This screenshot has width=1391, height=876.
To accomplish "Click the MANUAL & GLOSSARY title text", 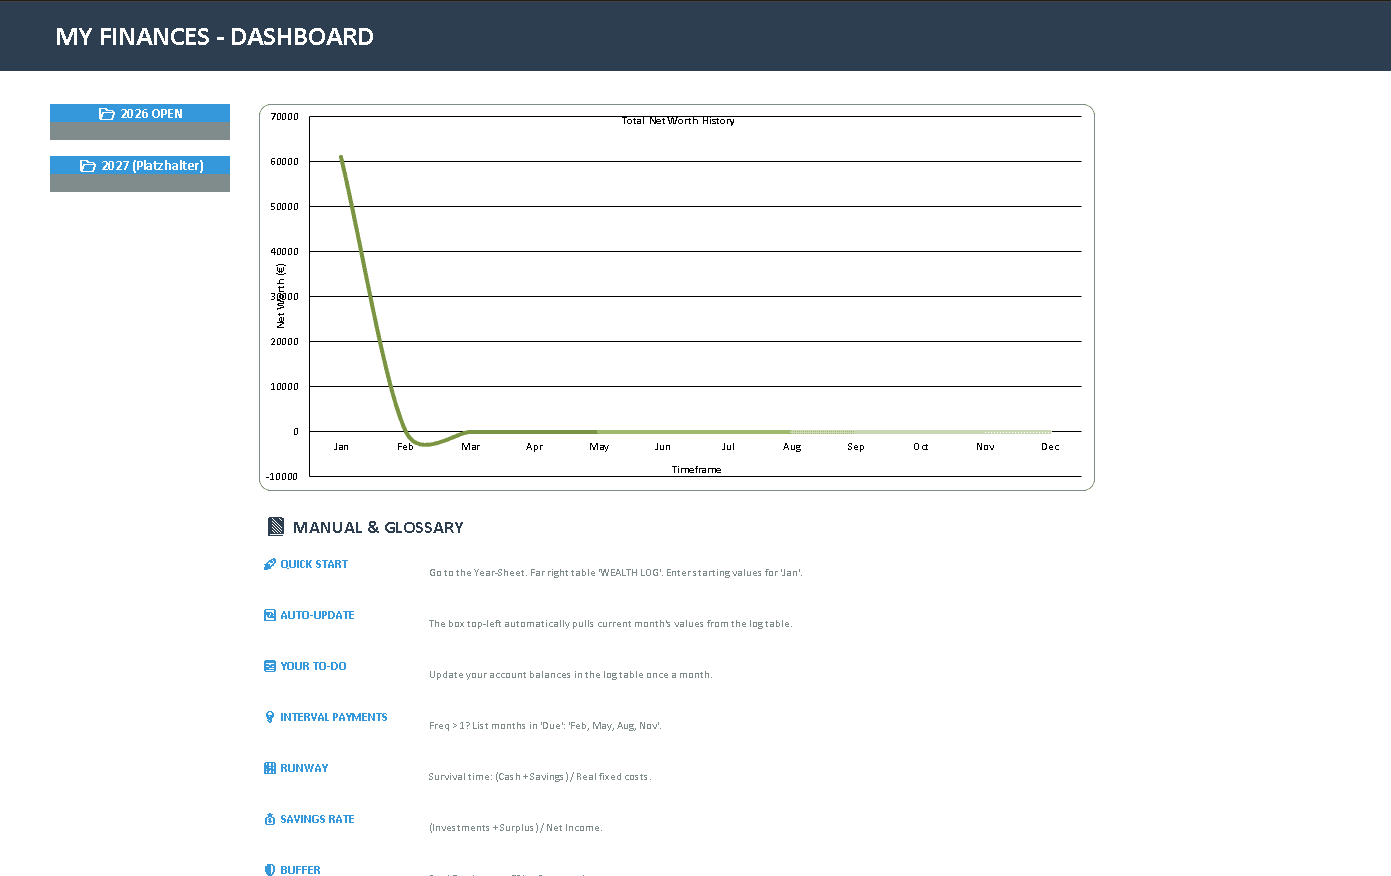I will pos(378,527).
